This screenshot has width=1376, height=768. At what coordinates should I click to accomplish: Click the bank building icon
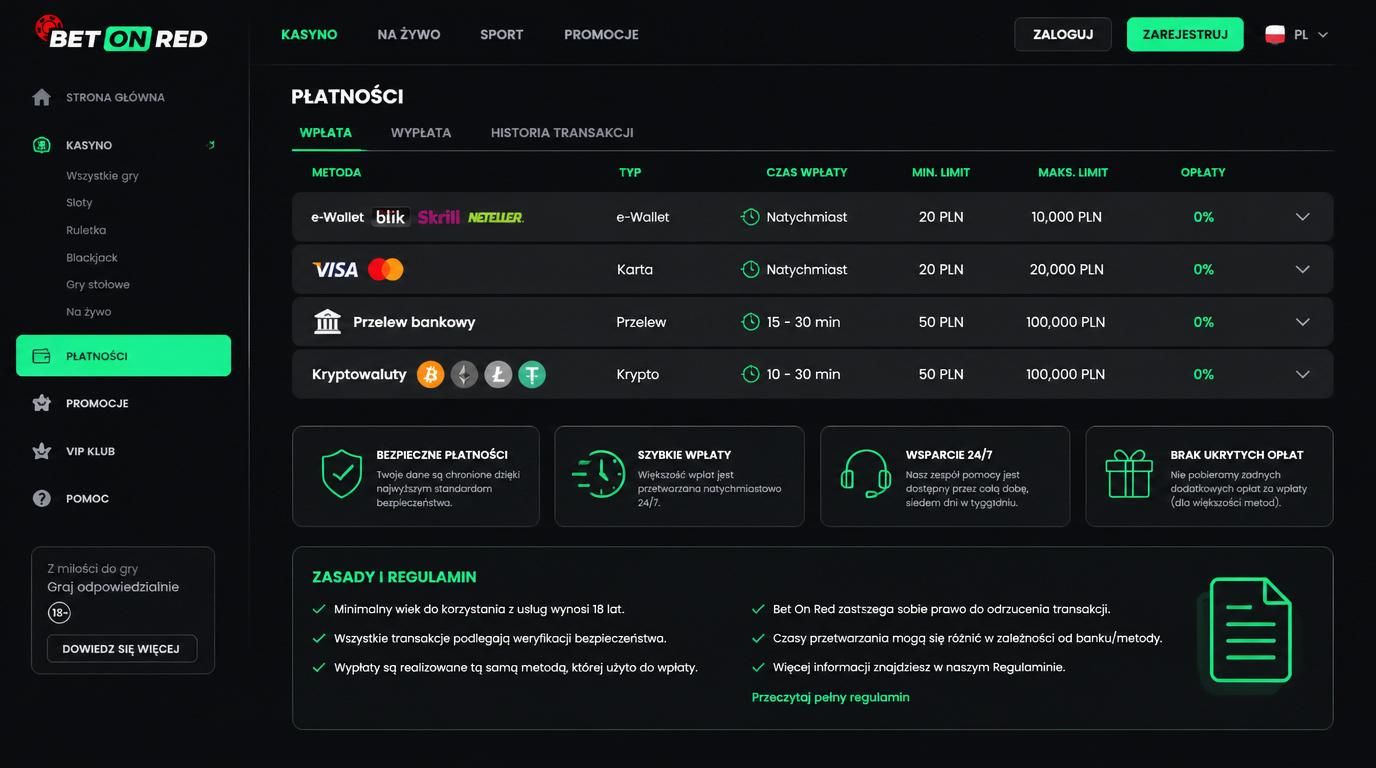[327, 322]
